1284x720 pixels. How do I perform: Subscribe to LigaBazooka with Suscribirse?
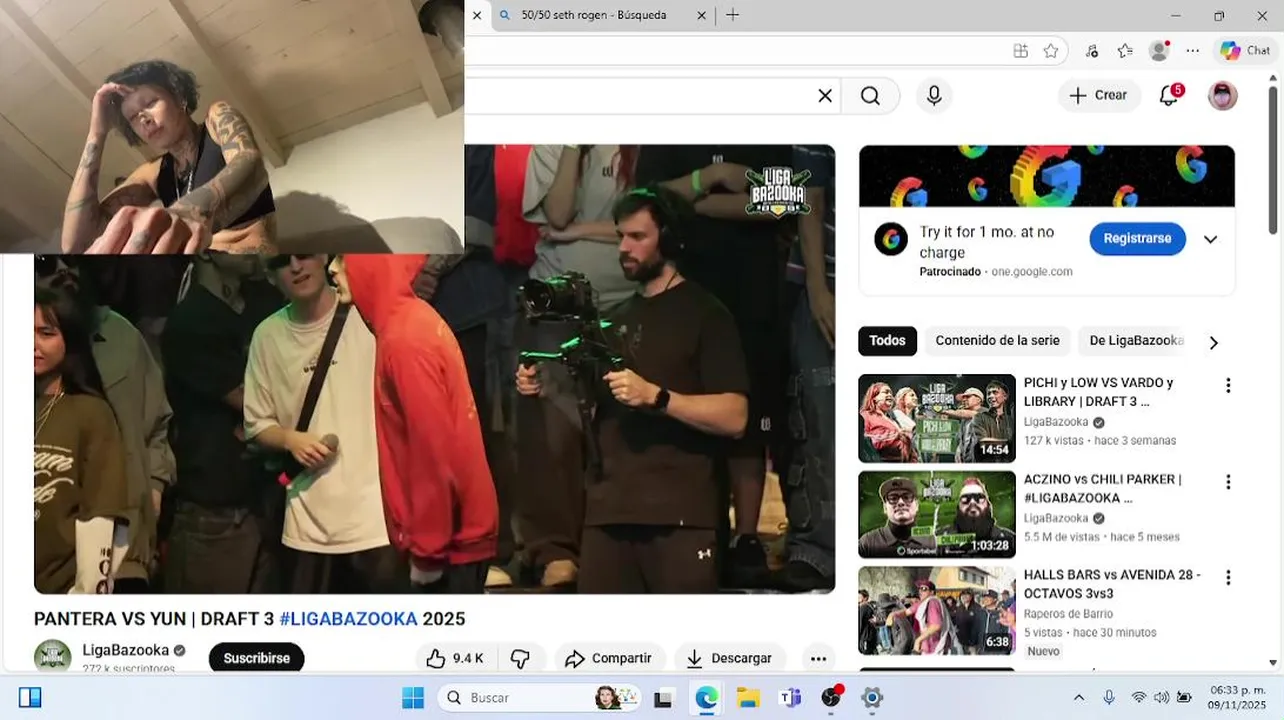pos(257,658)
